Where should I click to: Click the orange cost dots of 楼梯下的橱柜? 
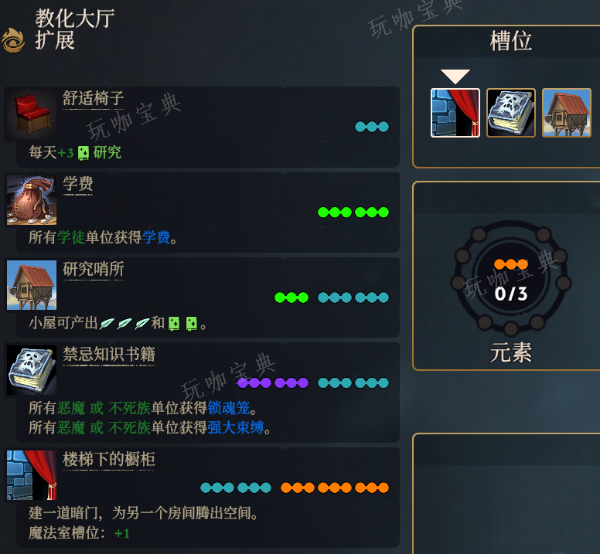[x=335, y=487]
